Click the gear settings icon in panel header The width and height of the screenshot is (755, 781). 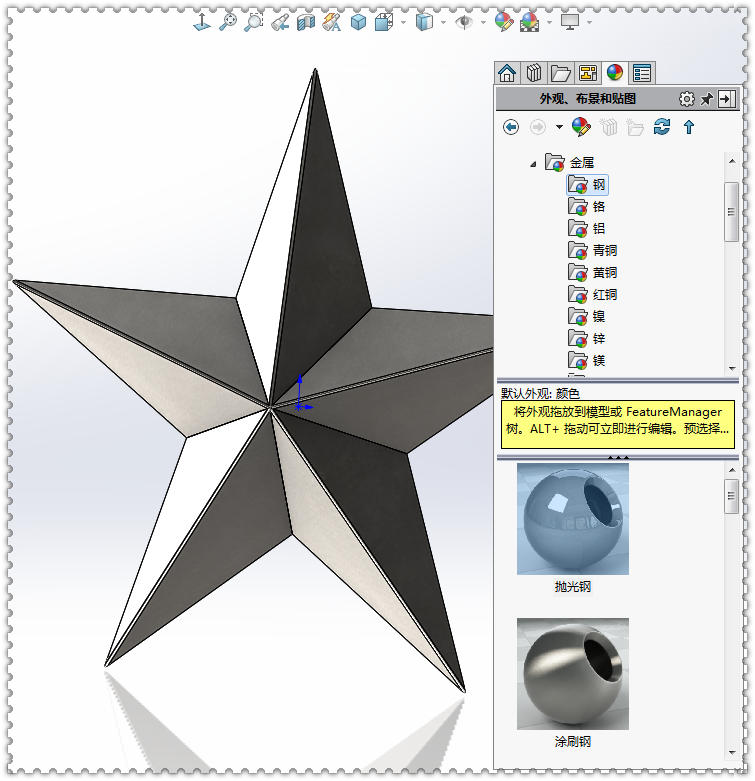[687, 99]
